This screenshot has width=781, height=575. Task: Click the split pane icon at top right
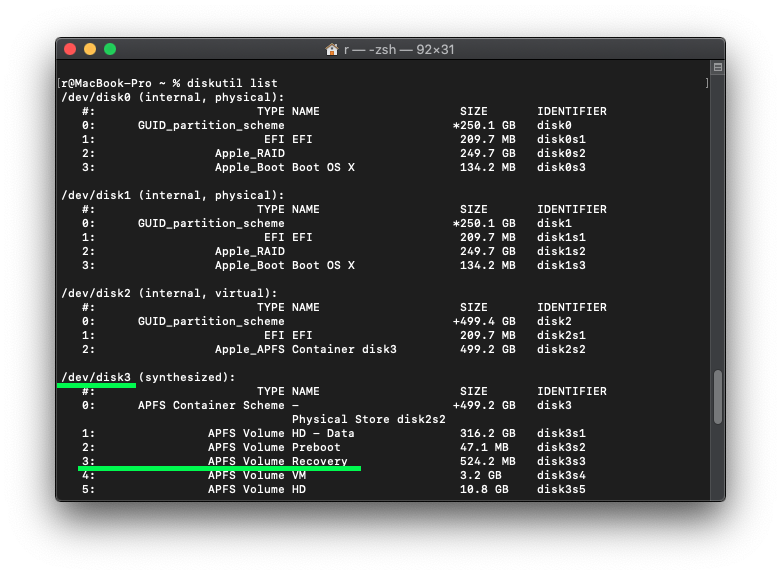coord(717,68)
